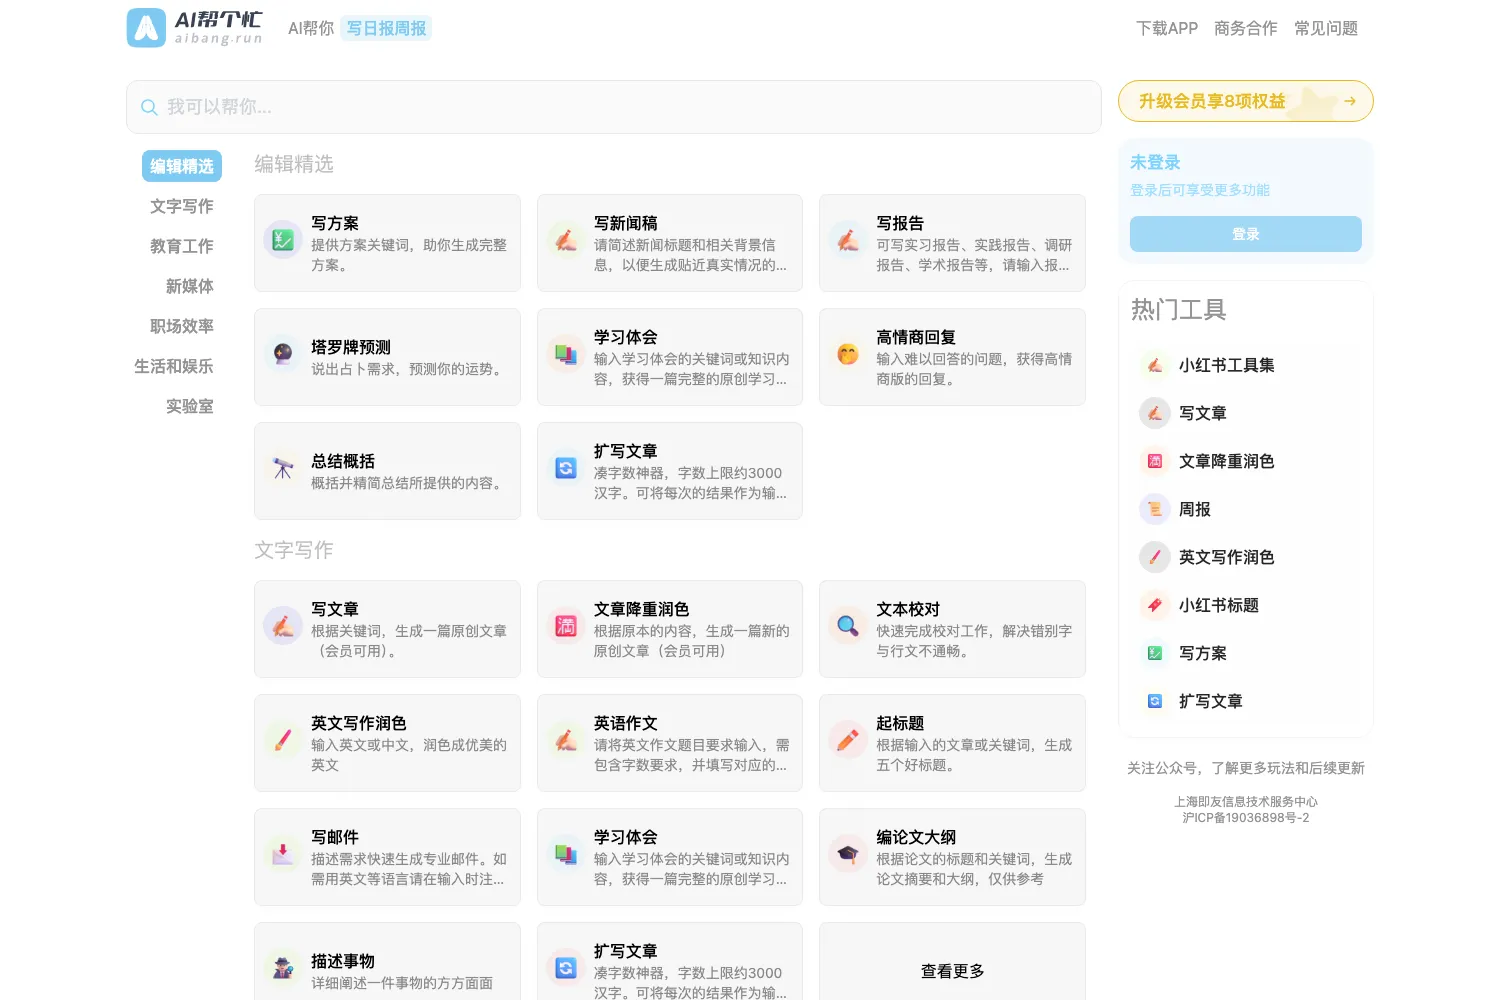The image size is (1500, 1000).
Task: Select the 新媒体 sidebar category
Action: pos(190,286)
